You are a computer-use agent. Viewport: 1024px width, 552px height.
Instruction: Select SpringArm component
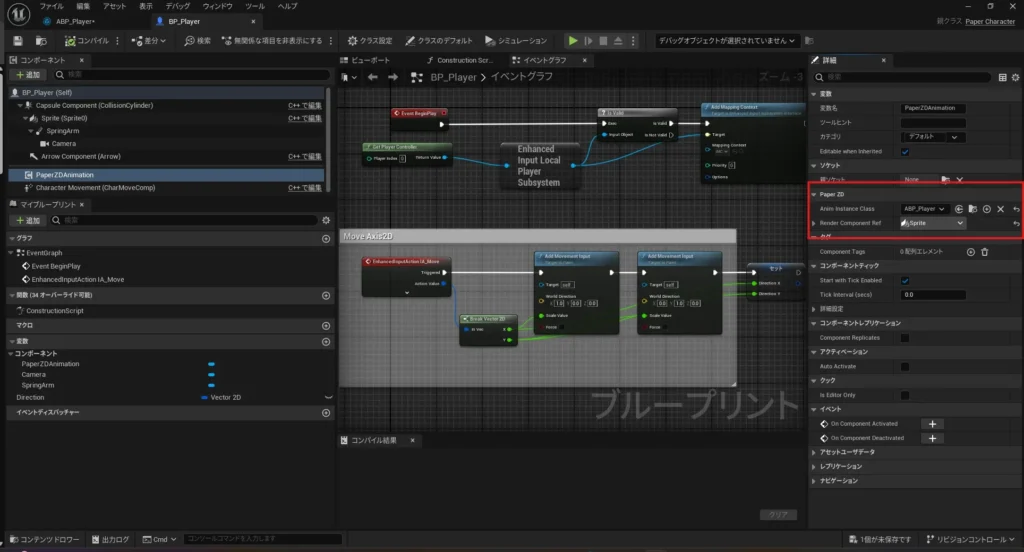click(x=63, y=131)
